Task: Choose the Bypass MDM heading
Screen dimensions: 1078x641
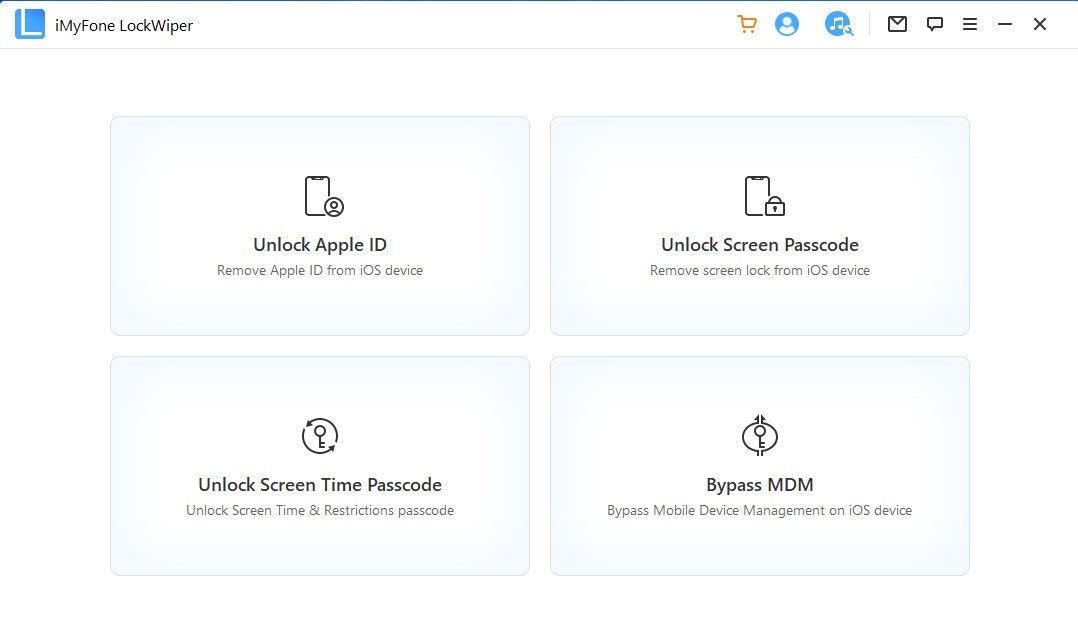Action: [x=760, y=485]
